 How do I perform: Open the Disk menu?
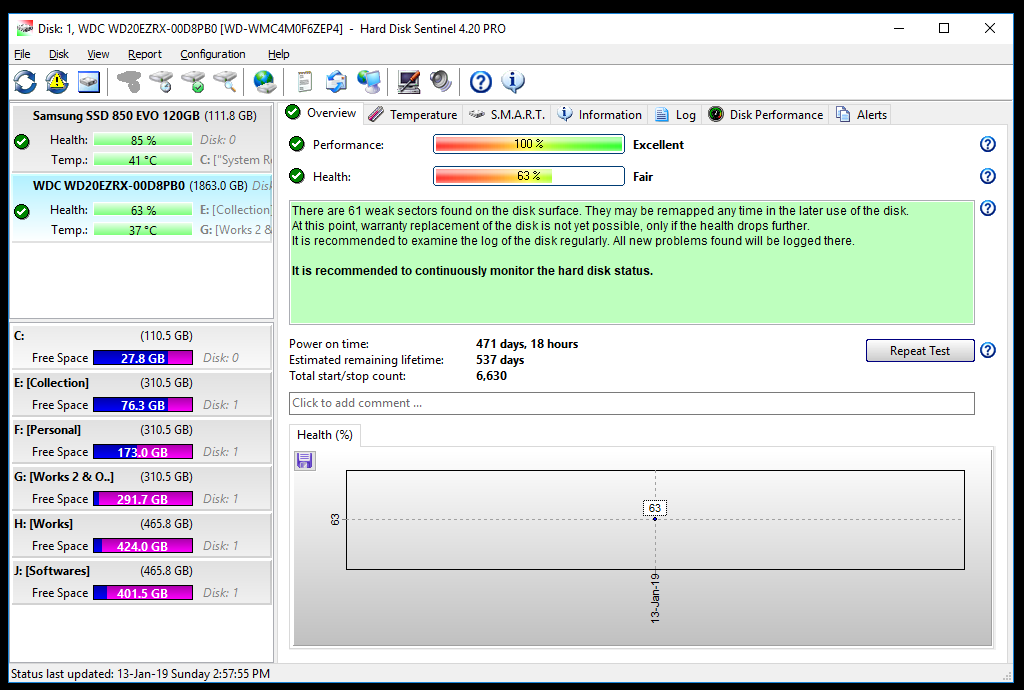pyautogui.click(x=59, y=54)
